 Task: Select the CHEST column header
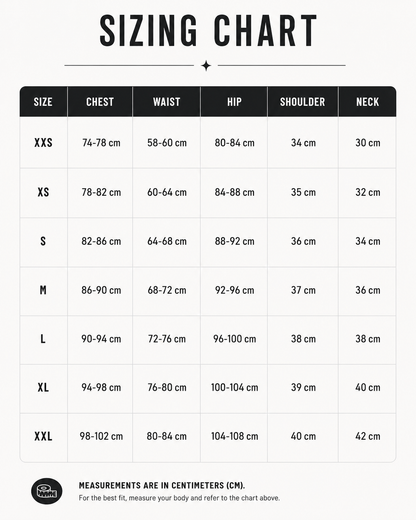tap(100, 102)
